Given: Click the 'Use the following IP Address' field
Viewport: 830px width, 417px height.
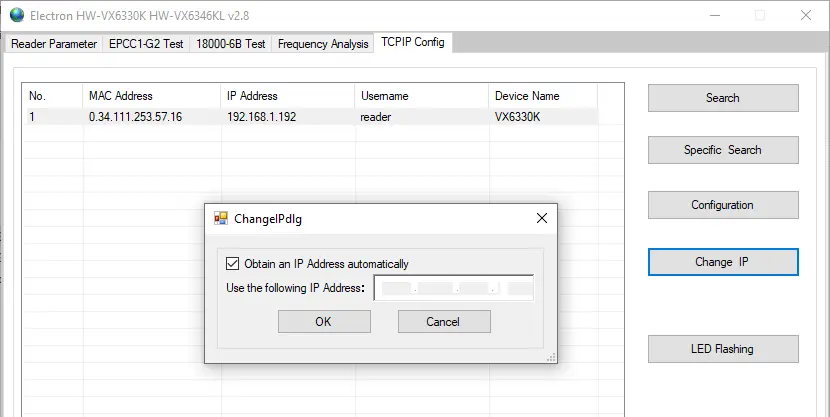Looking at the screenshot, I should (x=454, y=289).
